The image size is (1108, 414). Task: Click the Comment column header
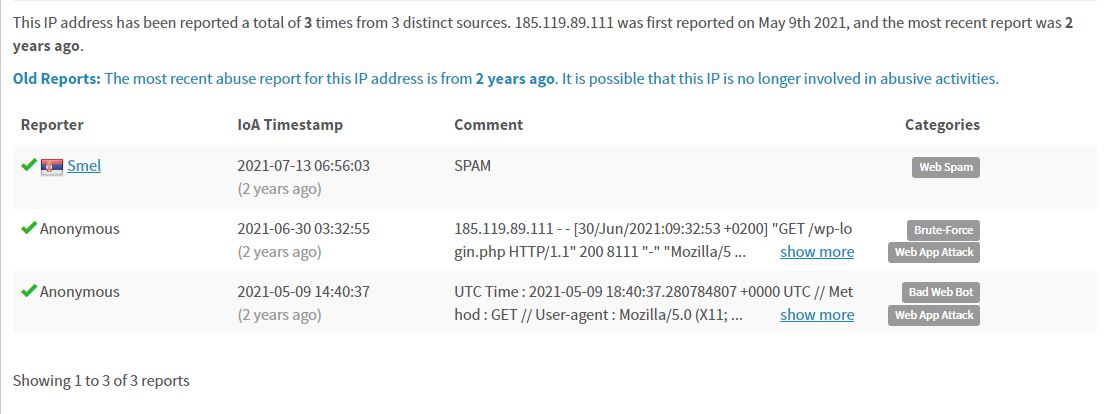point(488,124)
